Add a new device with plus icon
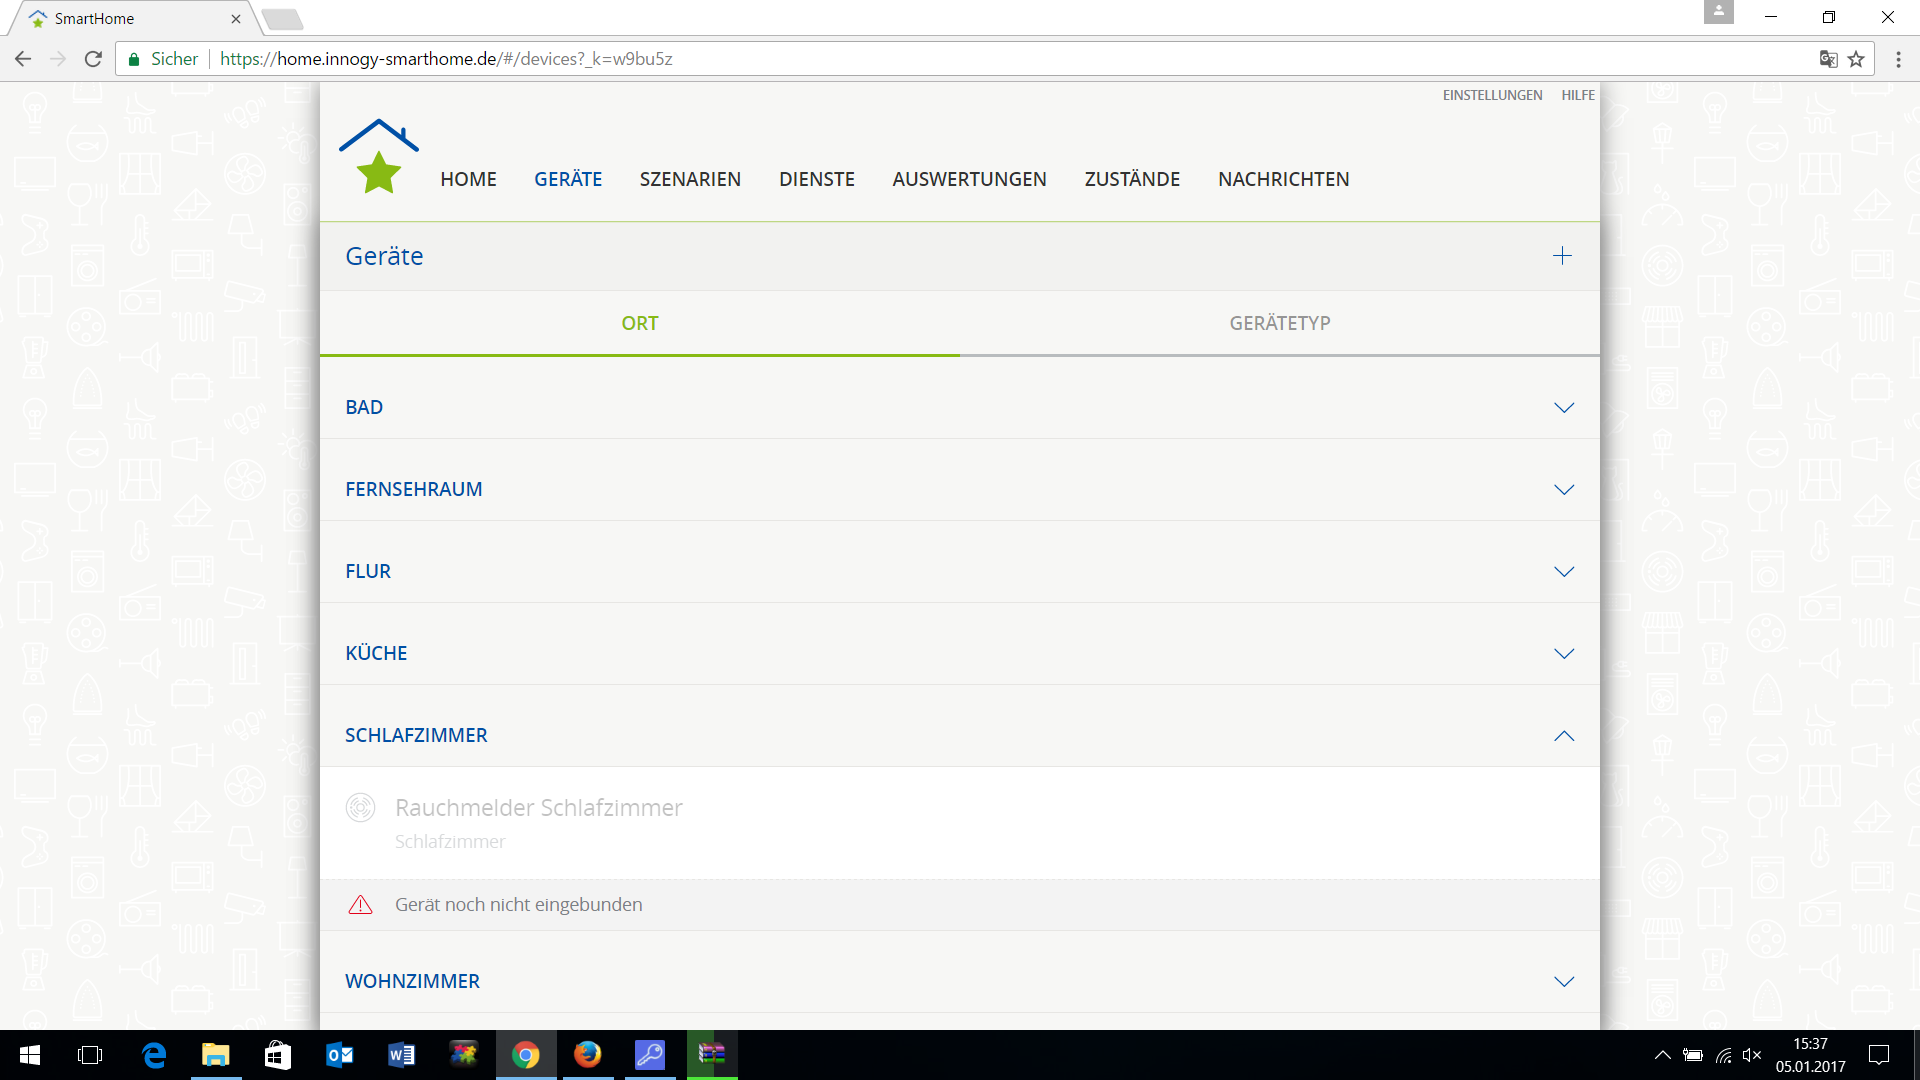 pos(1562,256)
